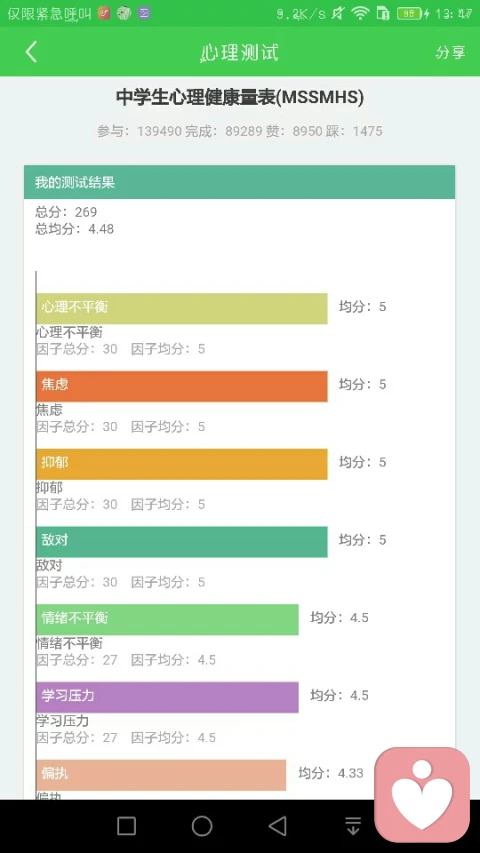Select the 抑郁 amber bar

pos(182,464)
